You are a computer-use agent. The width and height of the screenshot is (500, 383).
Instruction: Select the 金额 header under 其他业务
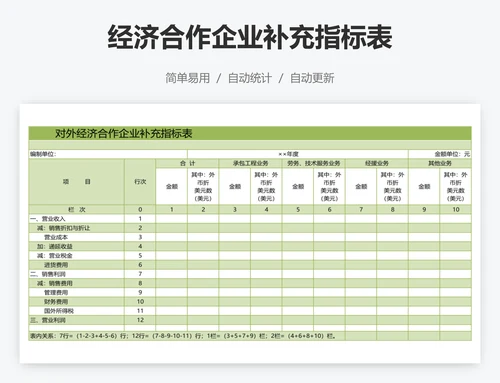(x=424, y=186)
